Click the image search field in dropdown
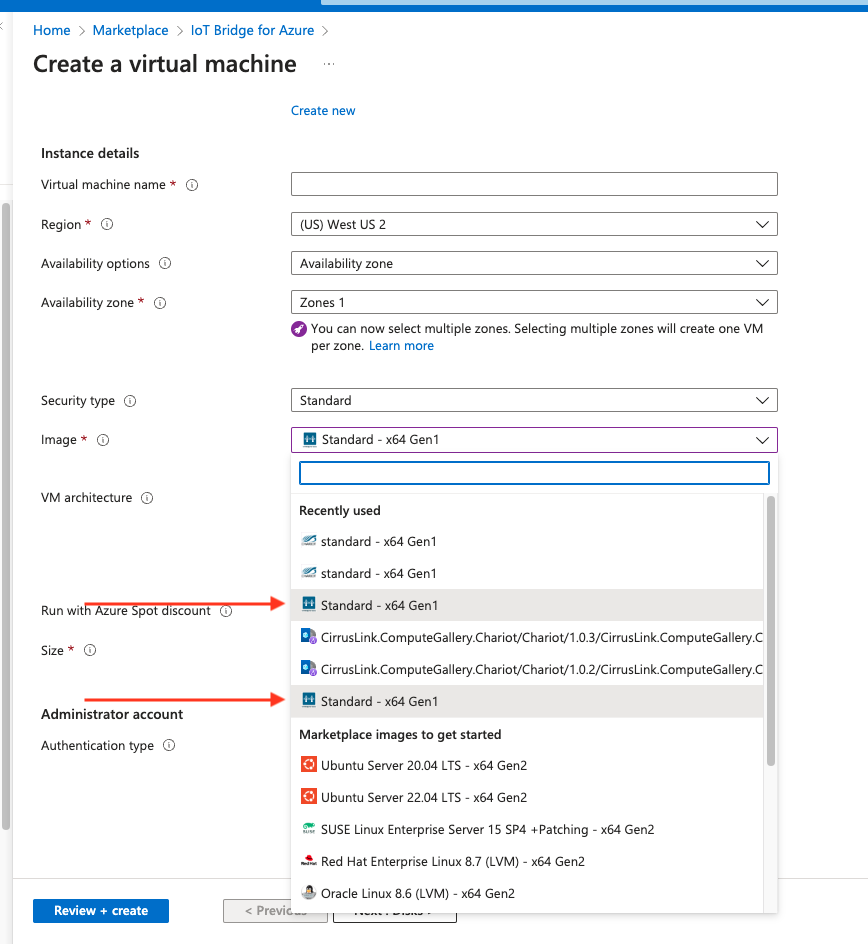Screen dimensions: 868x944 533,473
